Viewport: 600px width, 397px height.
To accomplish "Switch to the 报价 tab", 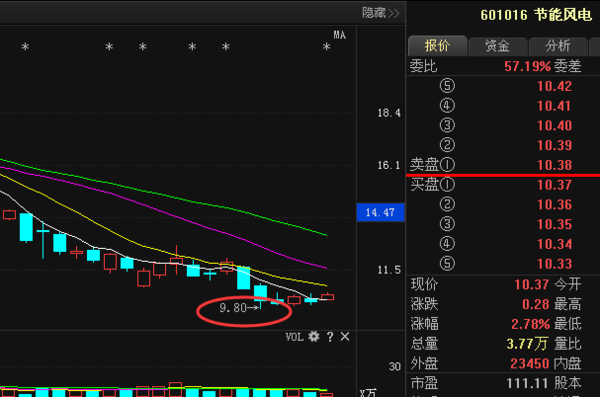I will [437, 46].
